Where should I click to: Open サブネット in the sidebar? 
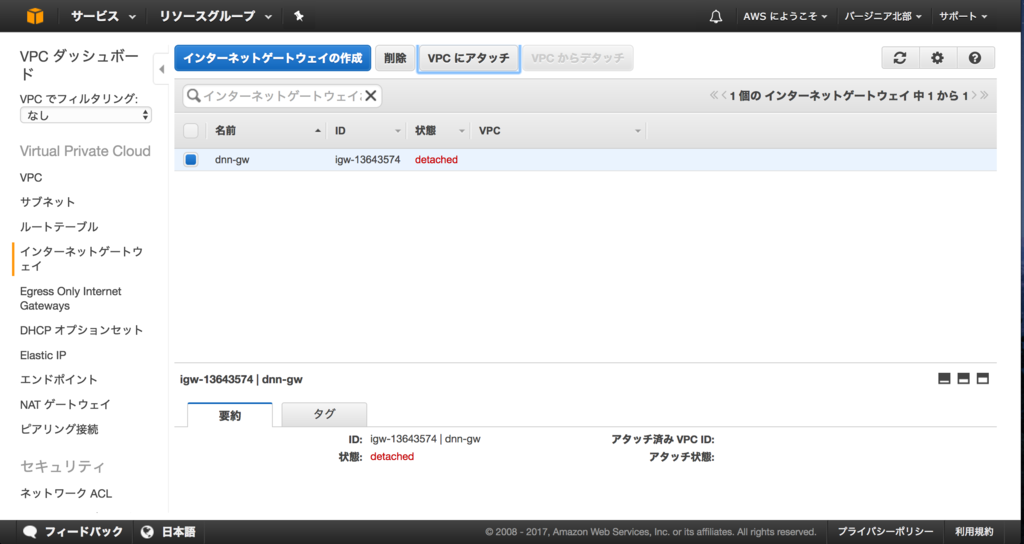tap(47, 202)
